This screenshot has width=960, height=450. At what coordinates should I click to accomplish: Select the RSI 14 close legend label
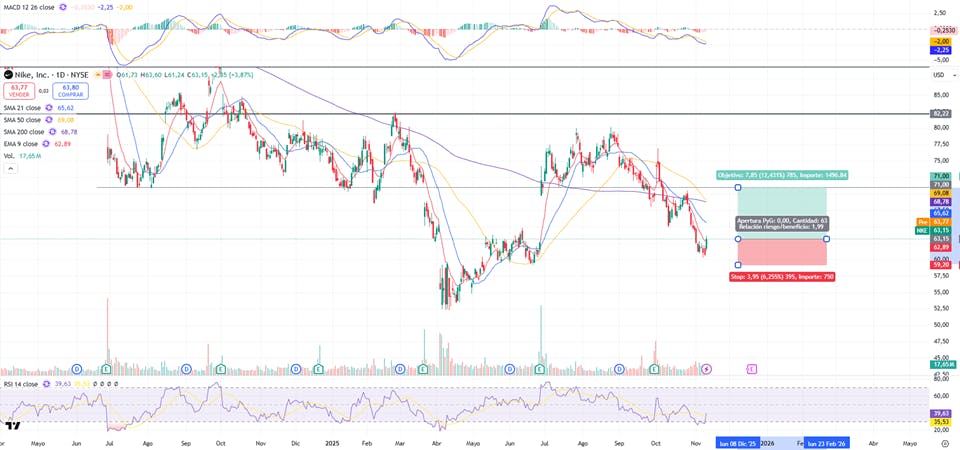pos(21,384)
